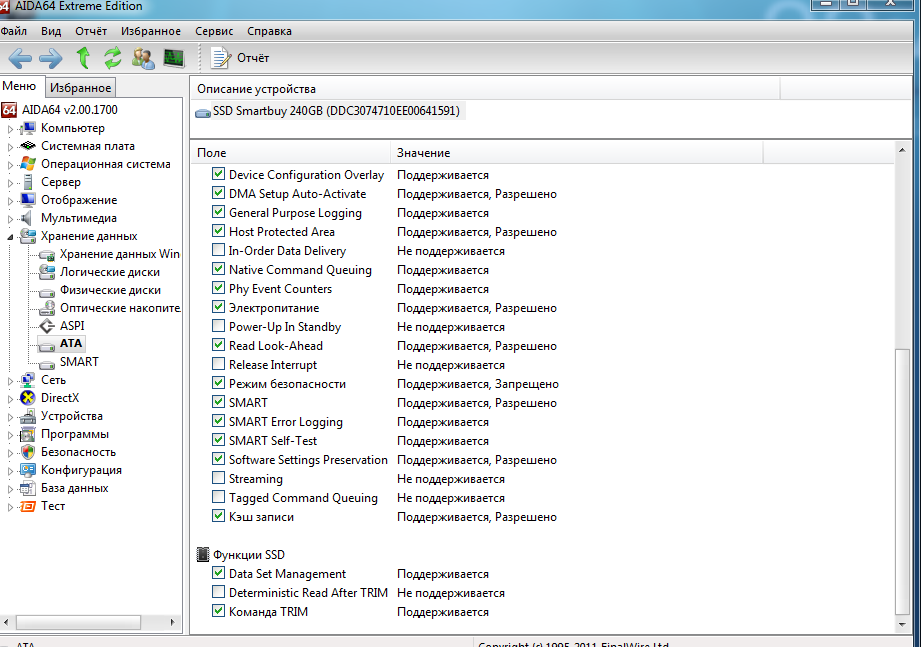Toggle Streaming checkbox
This screenshot has height=647, width=921.
(219, 478)
